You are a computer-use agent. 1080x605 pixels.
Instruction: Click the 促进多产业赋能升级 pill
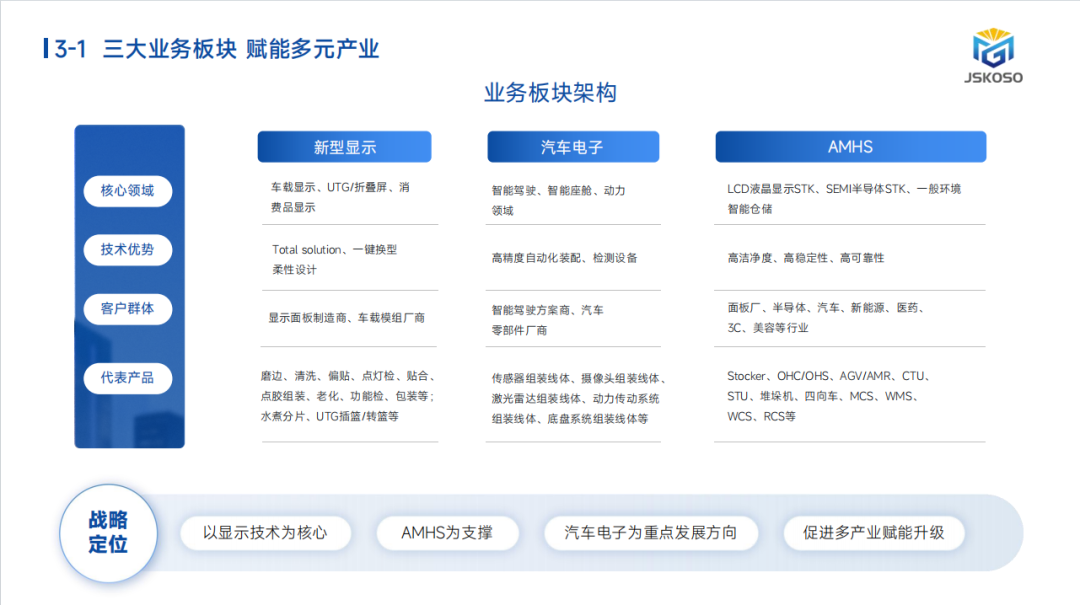point(873,533)
